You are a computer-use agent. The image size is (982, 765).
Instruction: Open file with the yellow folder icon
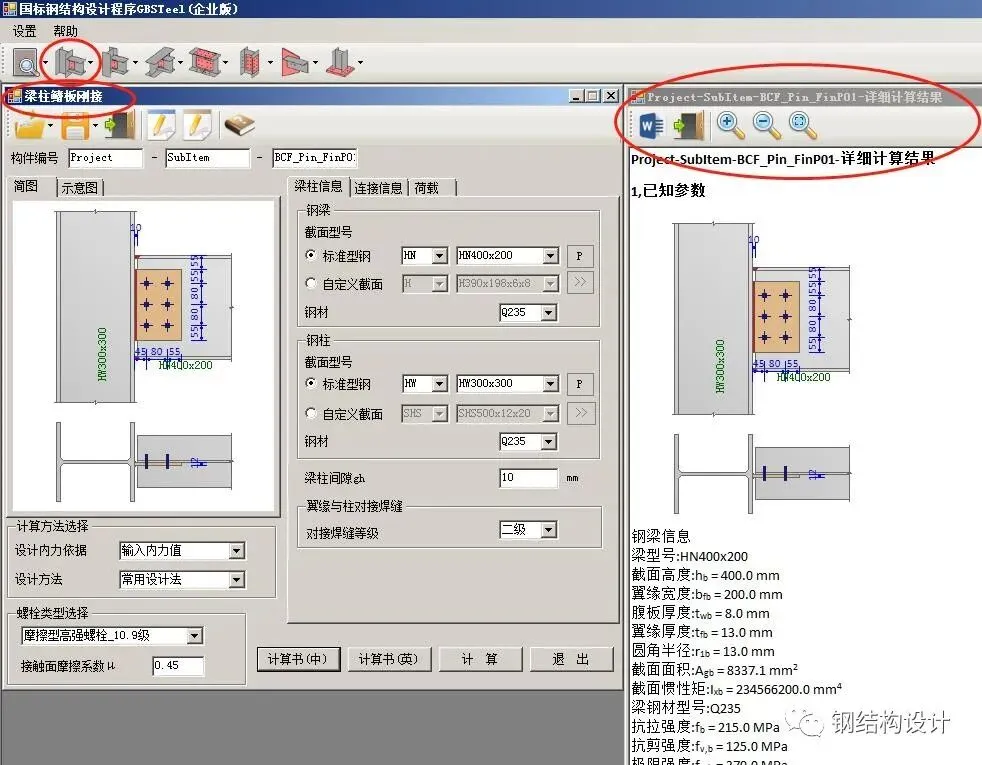(29, 126)
